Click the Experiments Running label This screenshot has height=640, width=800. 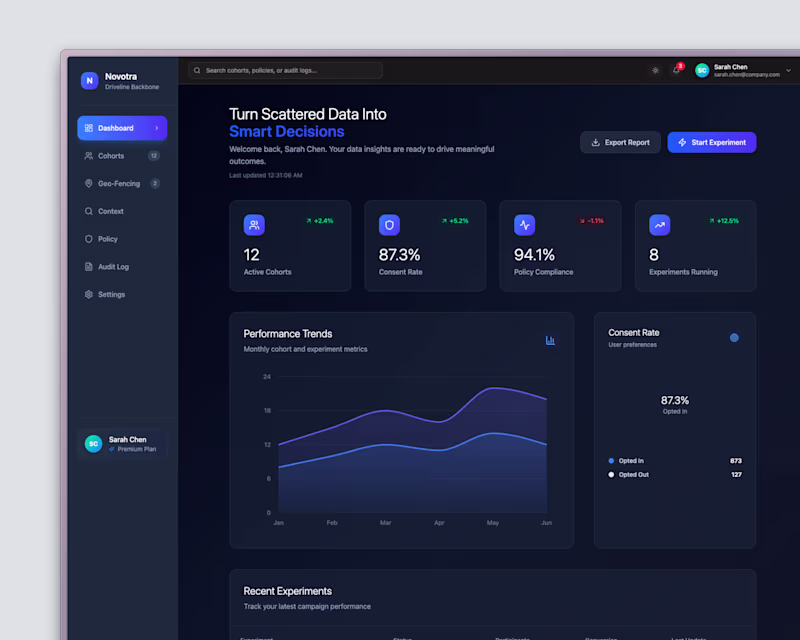(683, 272)
